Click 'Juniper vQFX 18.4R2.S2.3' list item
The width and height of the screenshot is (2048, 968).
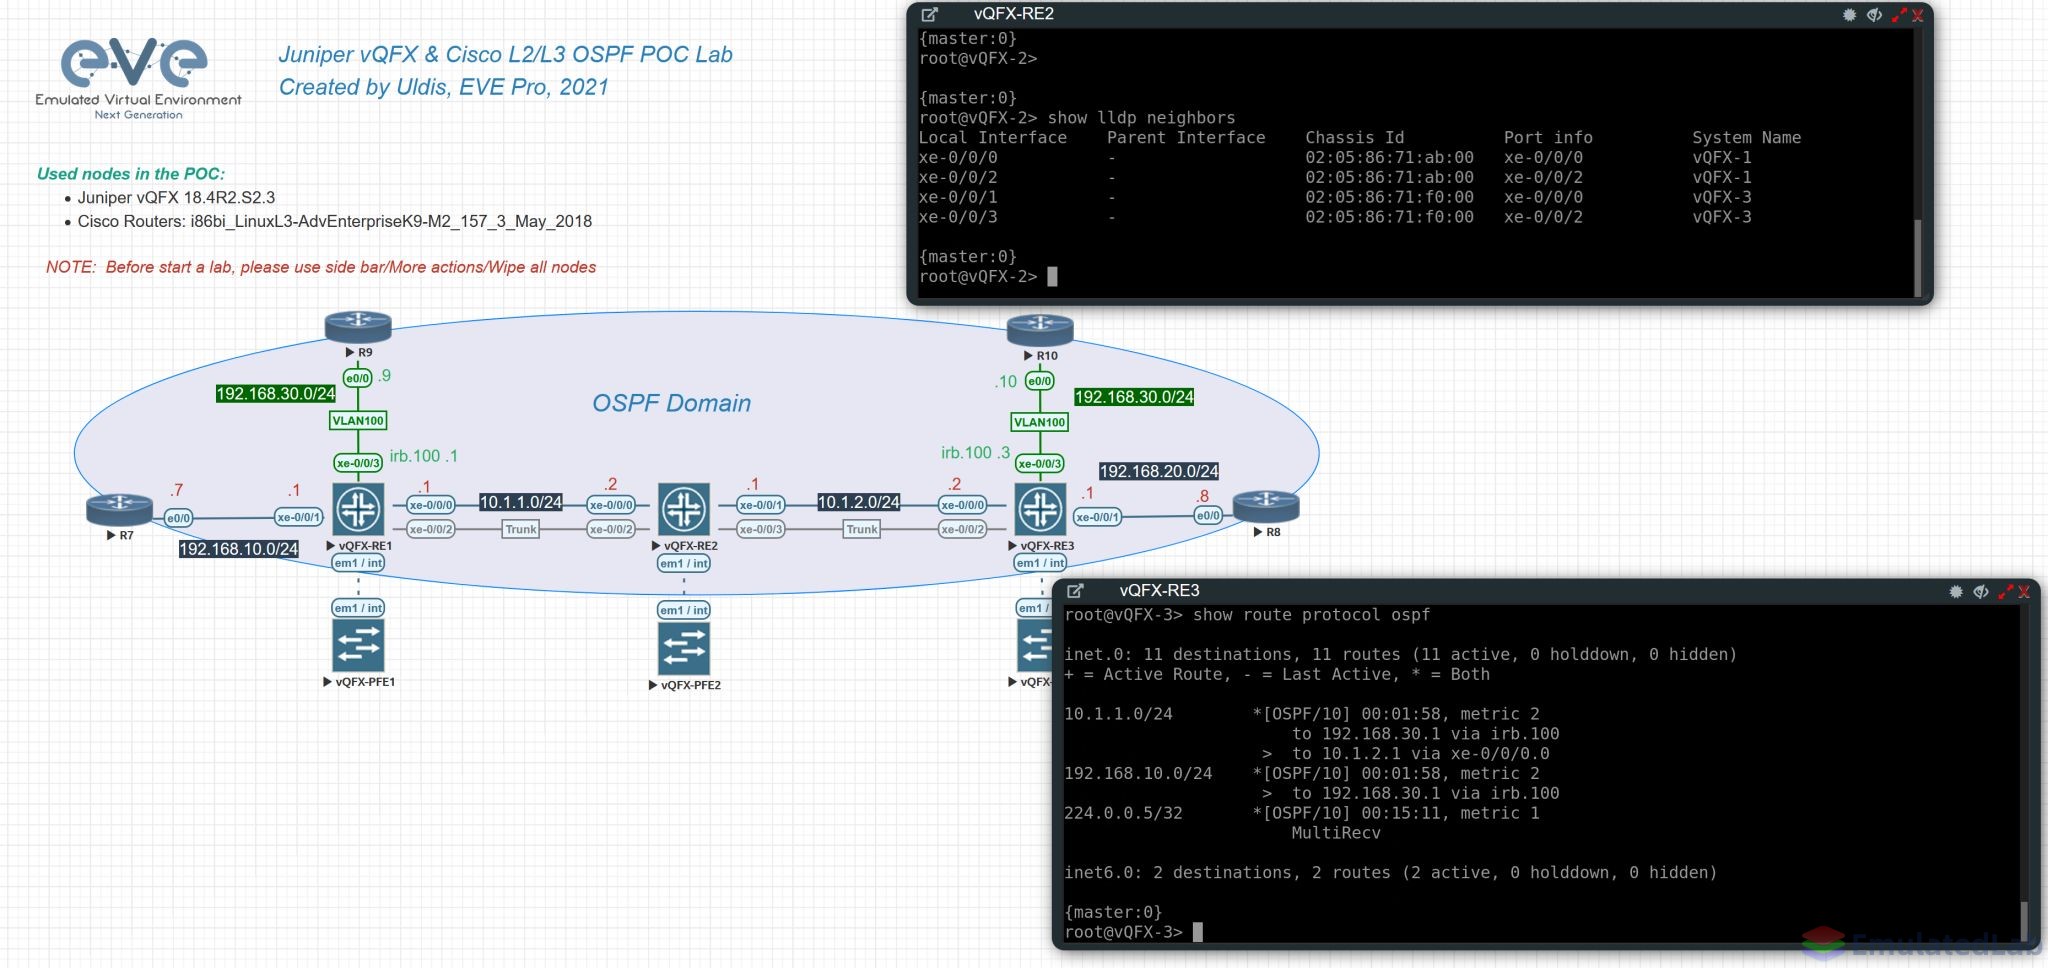(x=176, y=198)
